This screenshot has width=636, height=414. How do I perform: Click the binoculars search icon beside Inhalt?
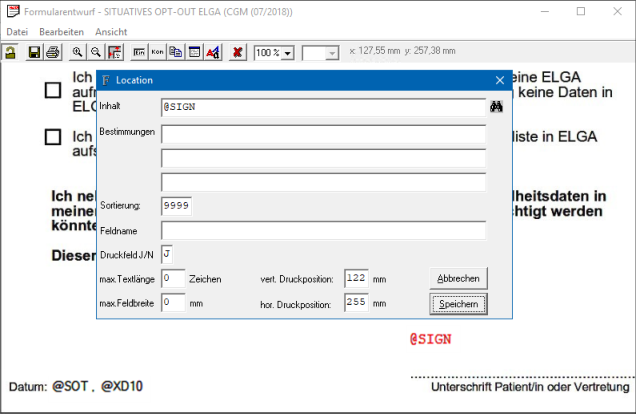coord(496,107)
